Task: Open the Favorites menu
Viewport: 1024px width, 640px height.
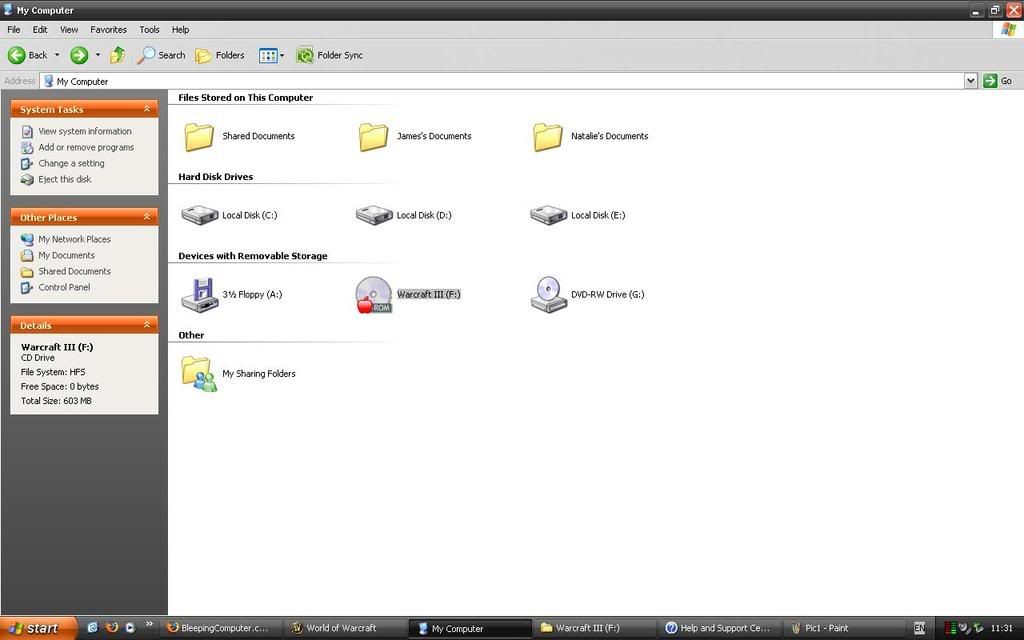Action: pyautogui.click(x=108, y=29)
